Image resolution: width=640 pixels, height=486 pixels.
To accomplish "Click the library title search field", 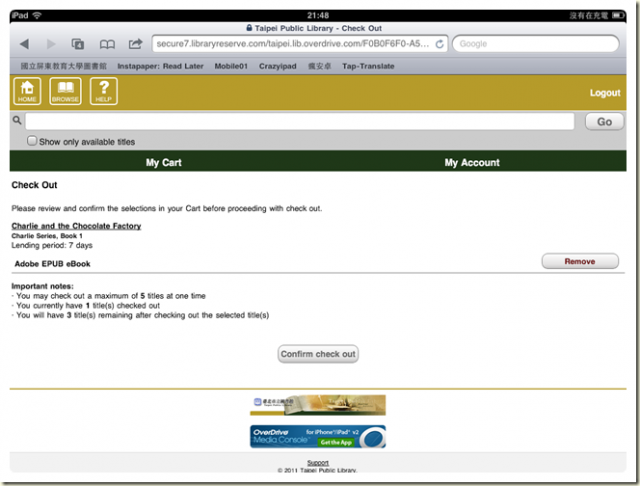I will (x=300, y=121).
